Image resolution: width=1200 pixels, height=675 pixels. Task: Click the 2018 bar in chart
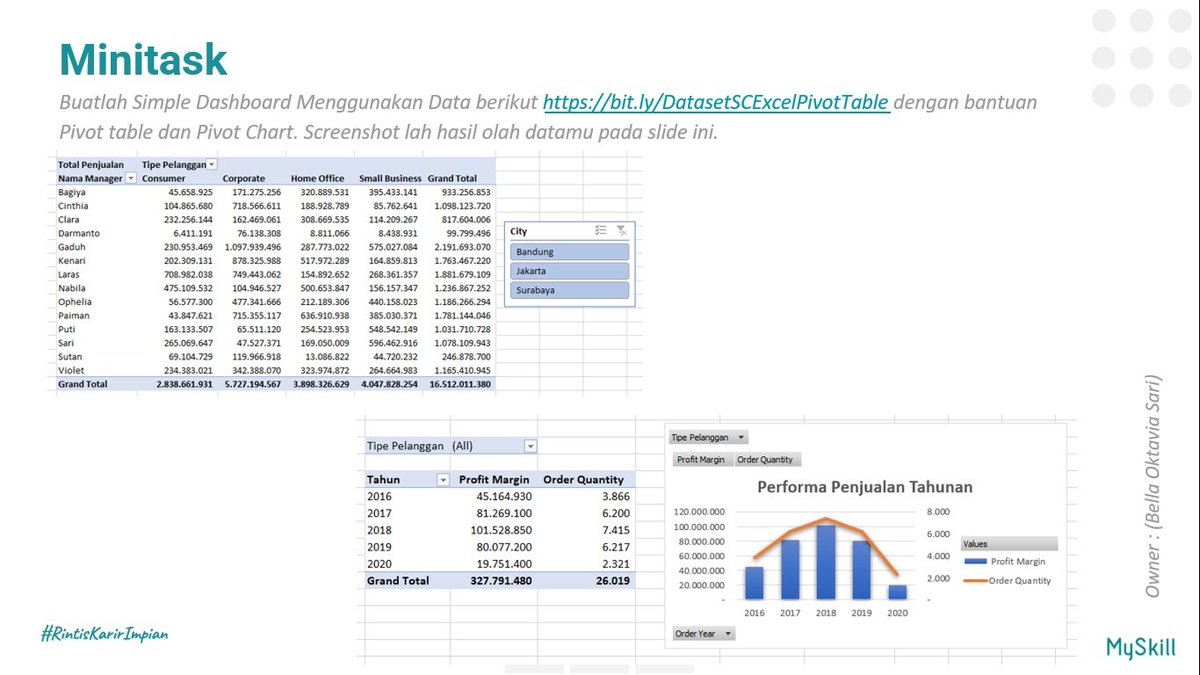coord(825,562)
